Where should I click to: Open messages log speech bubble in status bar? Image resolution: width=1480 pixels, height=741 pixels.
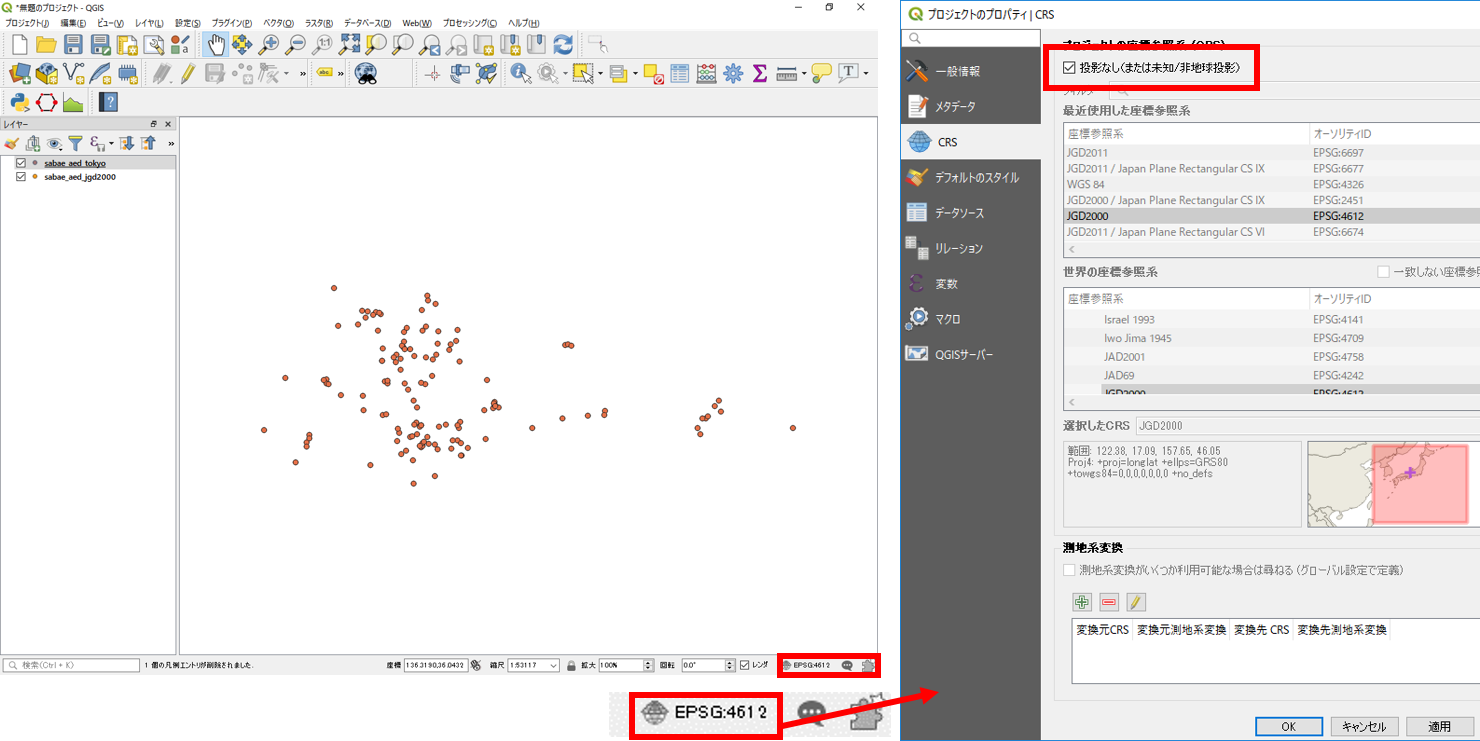pos(848,665)
